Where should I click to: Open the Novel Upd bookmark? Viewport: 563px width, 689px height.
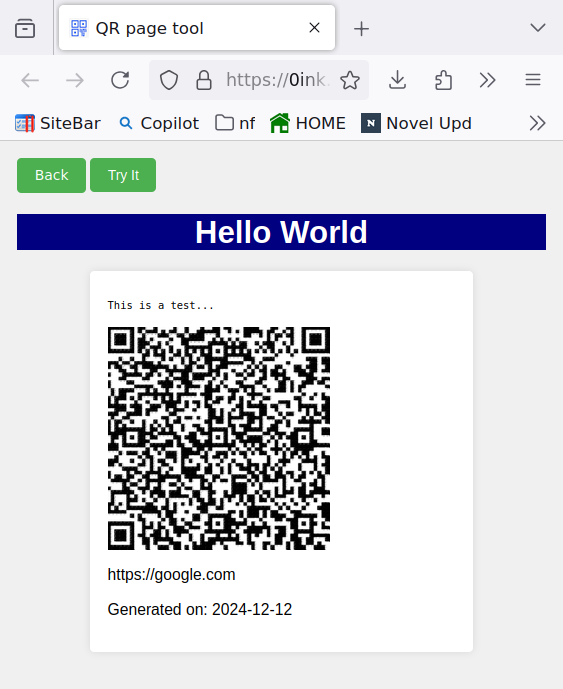coord(416,123)
